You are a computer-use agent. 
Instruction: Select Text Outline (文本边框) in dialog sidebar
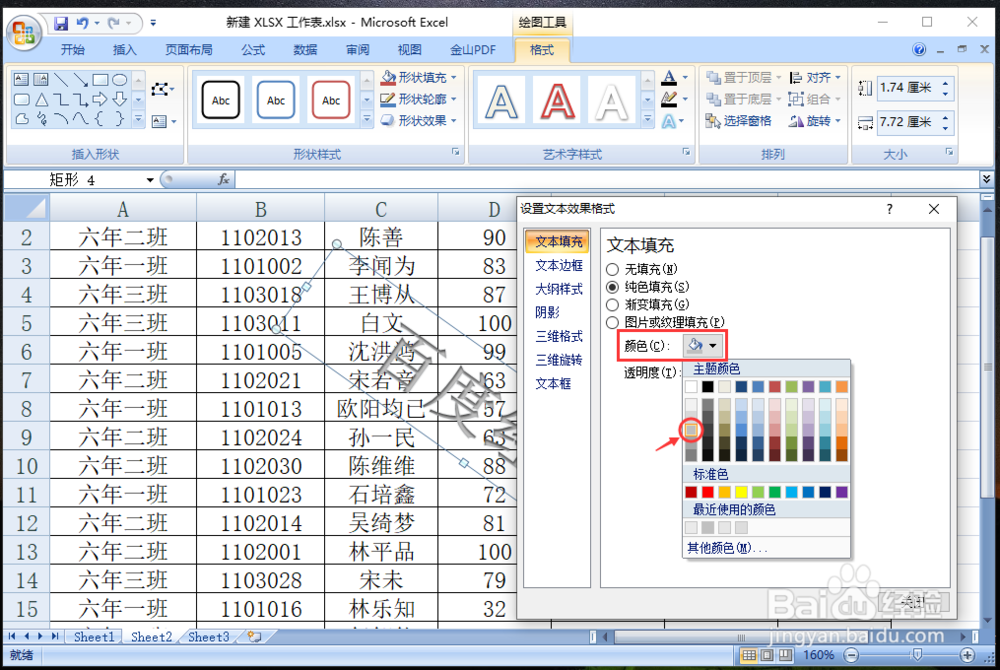(x=558, y=265)
